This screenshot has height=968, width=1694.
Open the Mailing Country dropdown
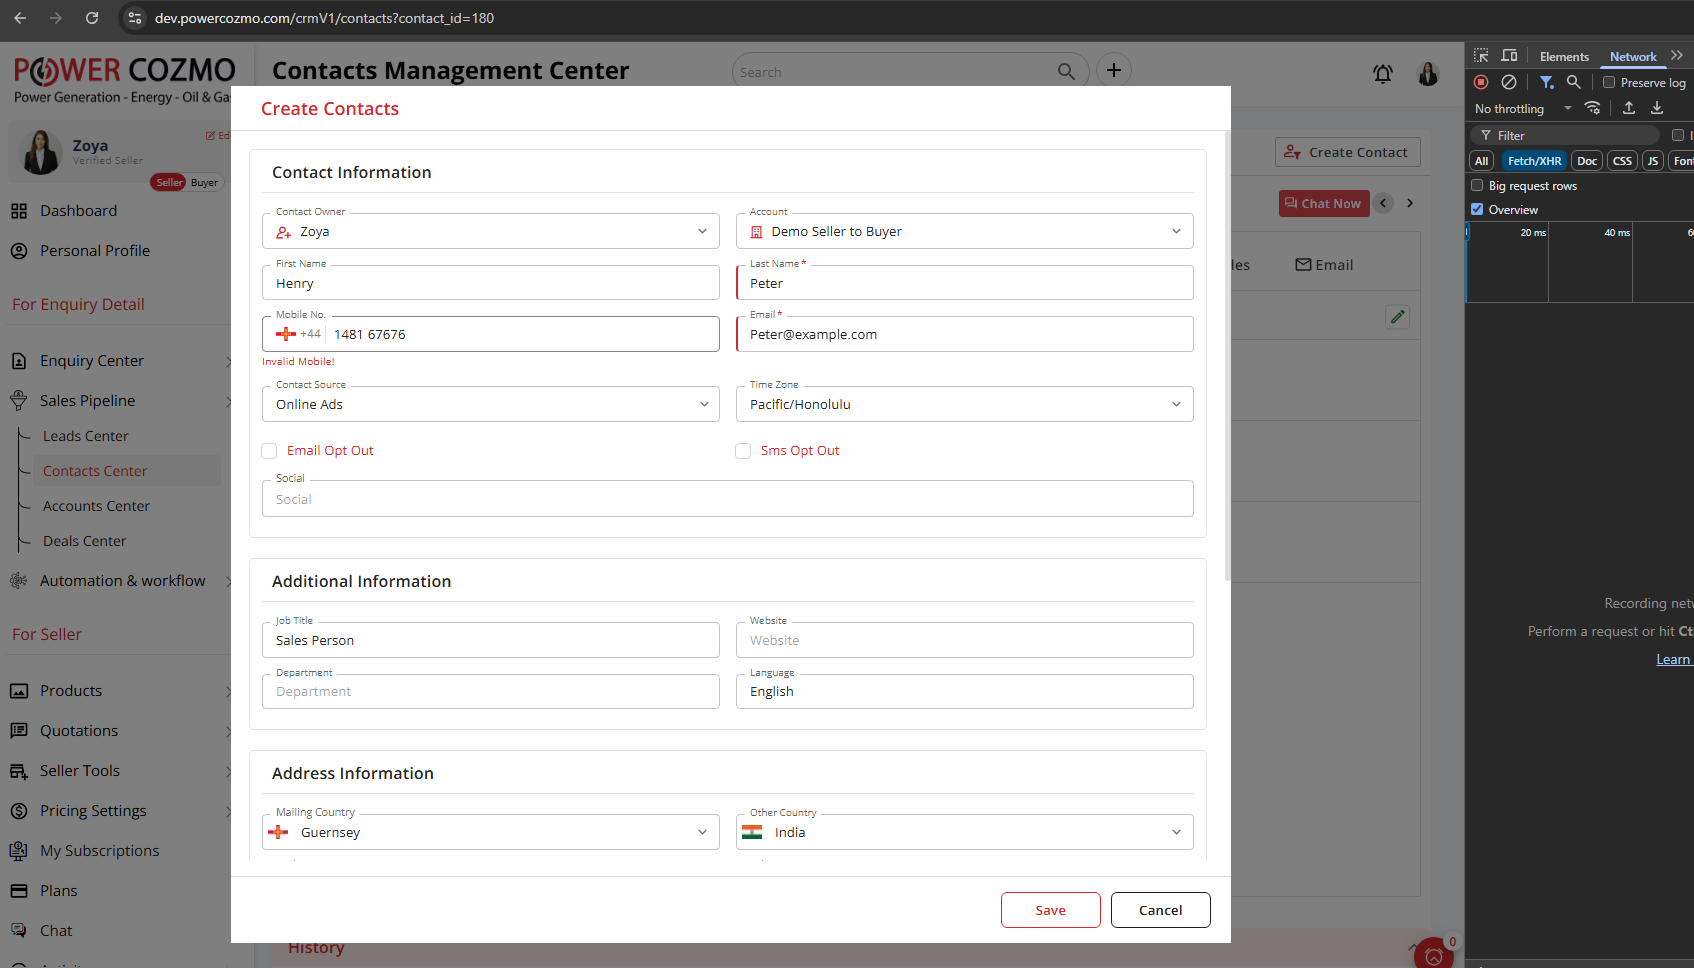(490, 832)
